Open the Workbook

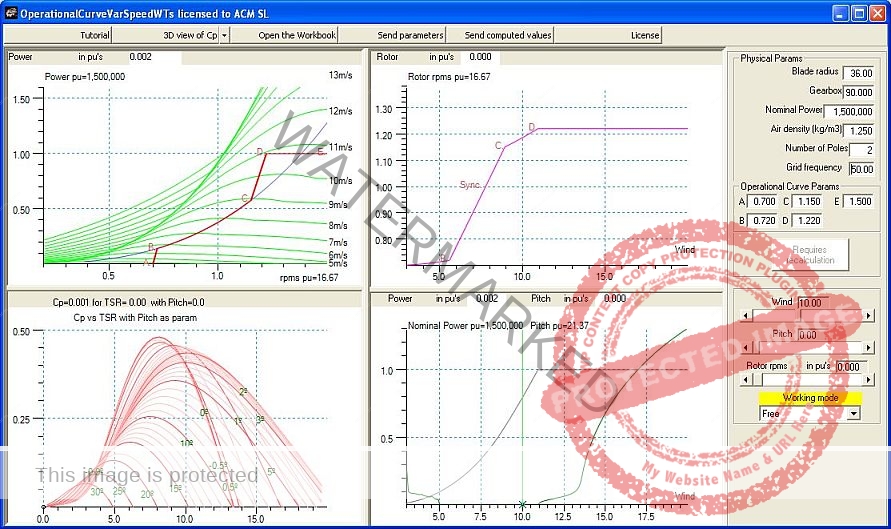pos(284,35)
